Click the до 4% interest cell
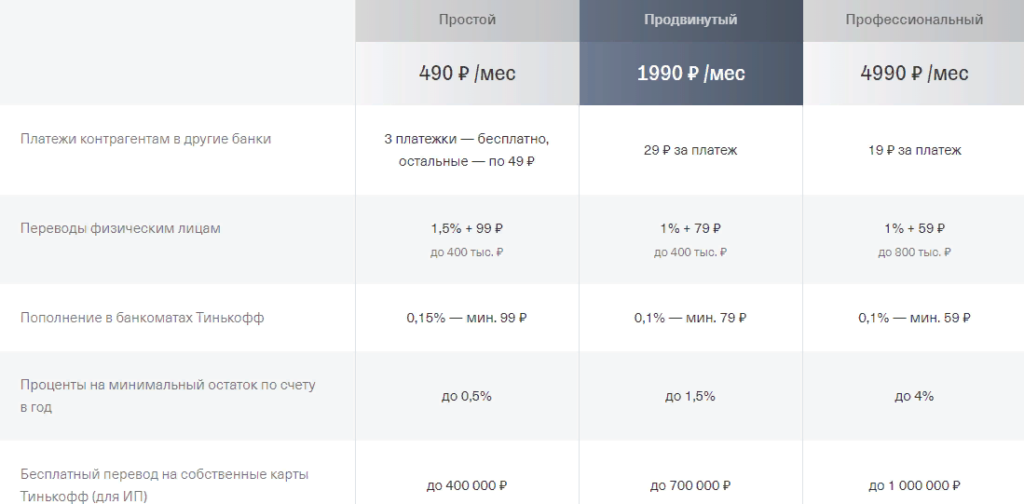1024x504 pixels. 914,396
